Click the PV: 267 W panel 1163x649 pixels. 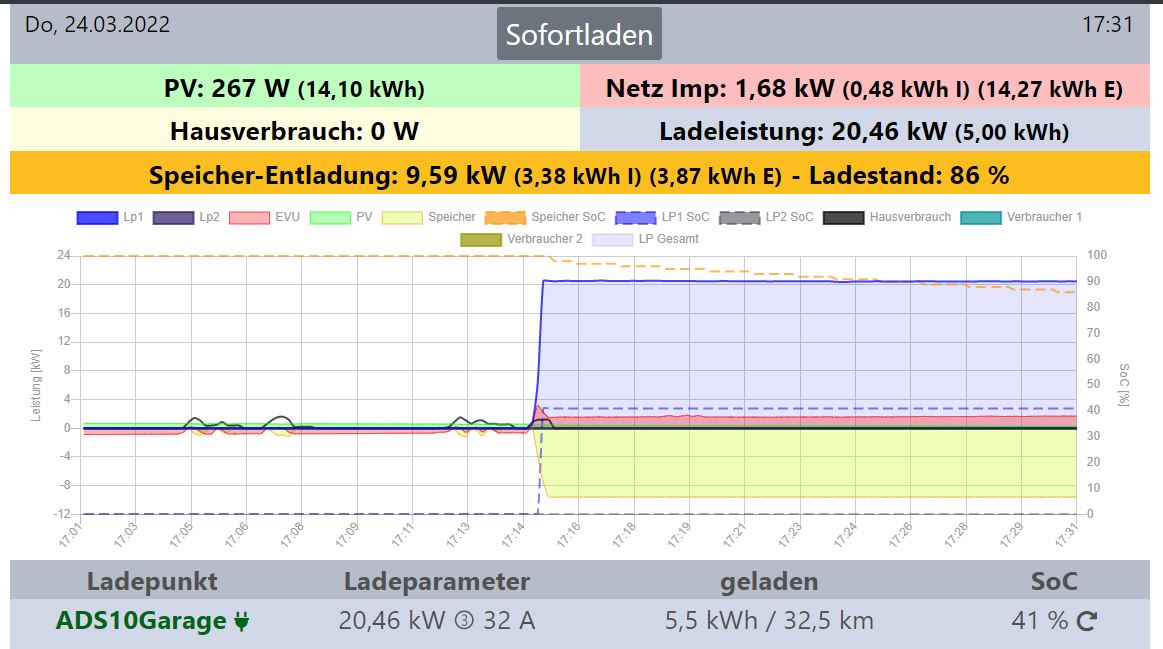pos(294,86)
